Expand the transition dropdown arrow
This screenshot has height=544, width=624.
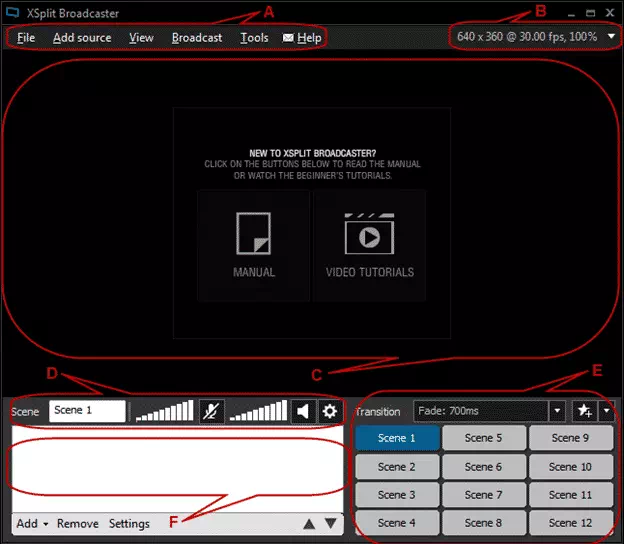557,411
